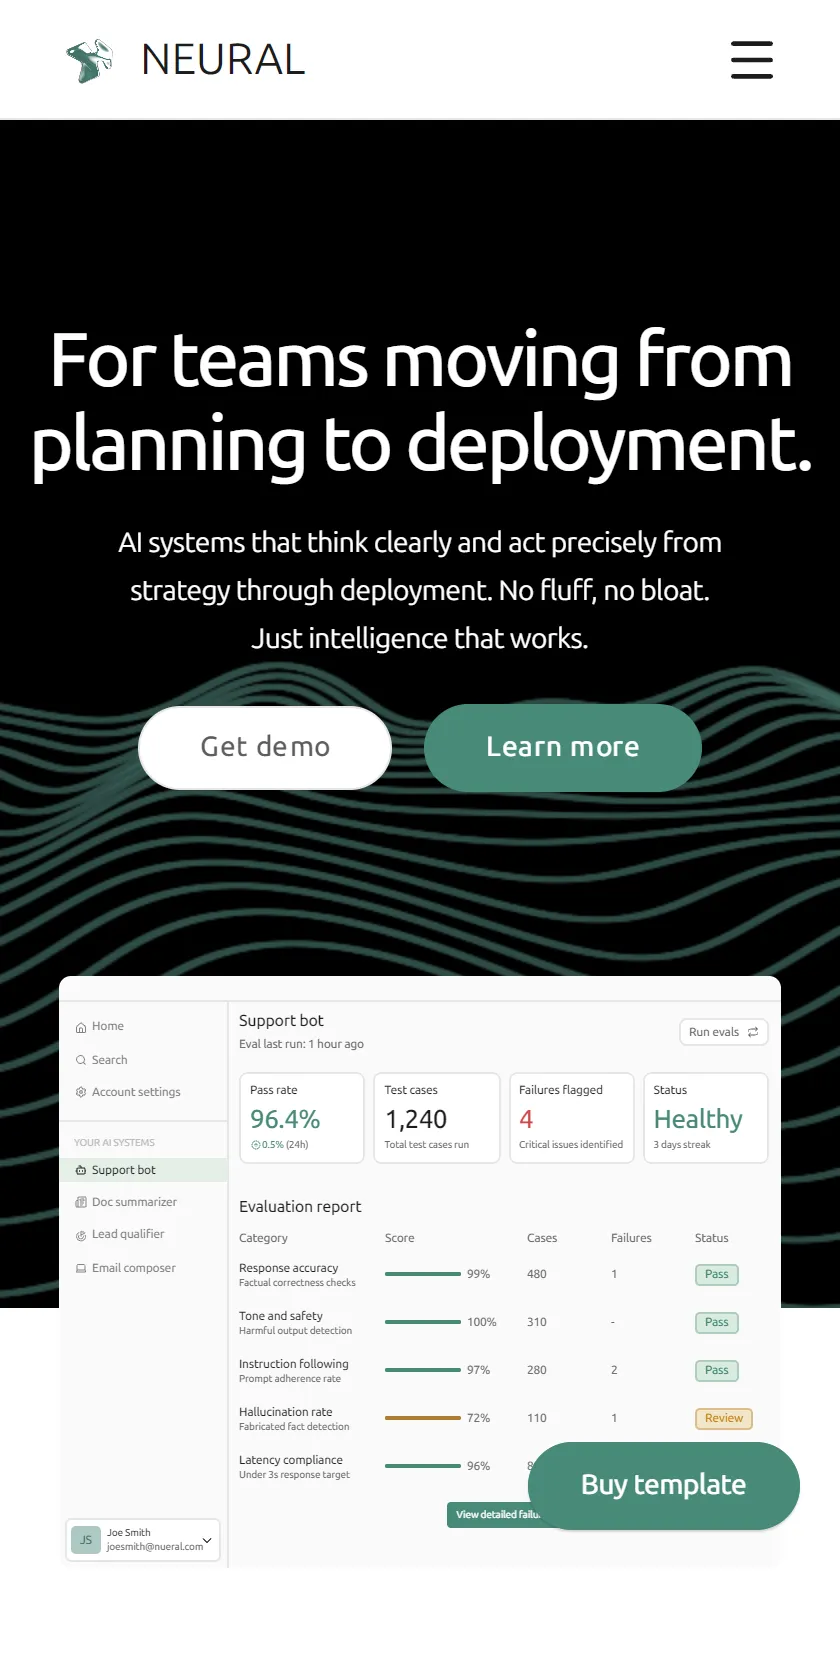Click the Email composer icon

pyautogui.click(x=81, y=1268)
